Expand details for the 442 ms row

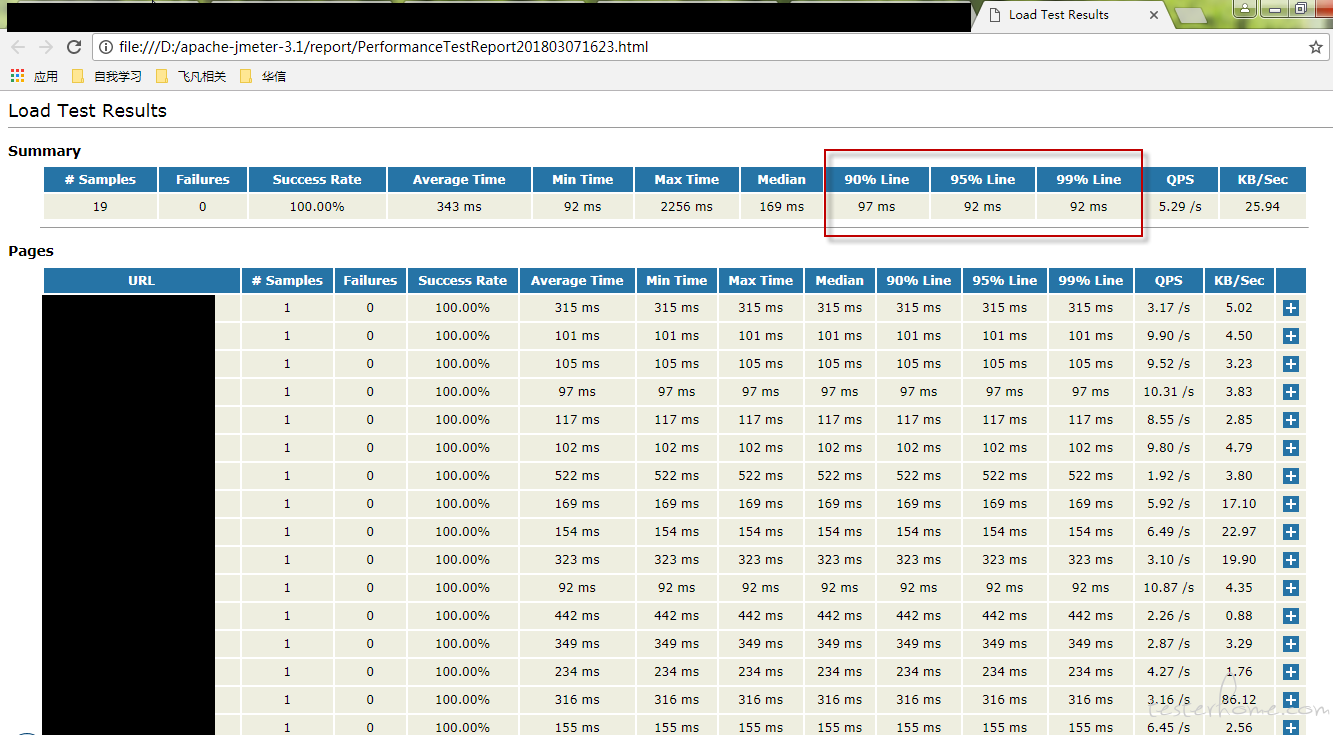point(1290,616)
